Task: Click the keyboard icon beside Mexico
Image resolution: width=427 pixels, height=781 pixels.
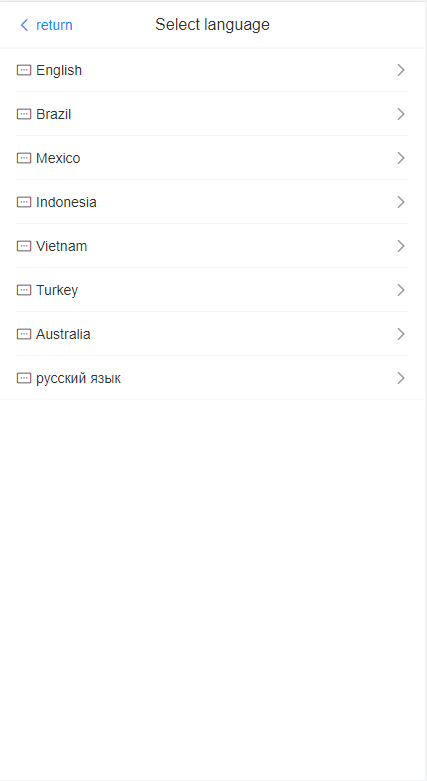Action: click(24, 158)
